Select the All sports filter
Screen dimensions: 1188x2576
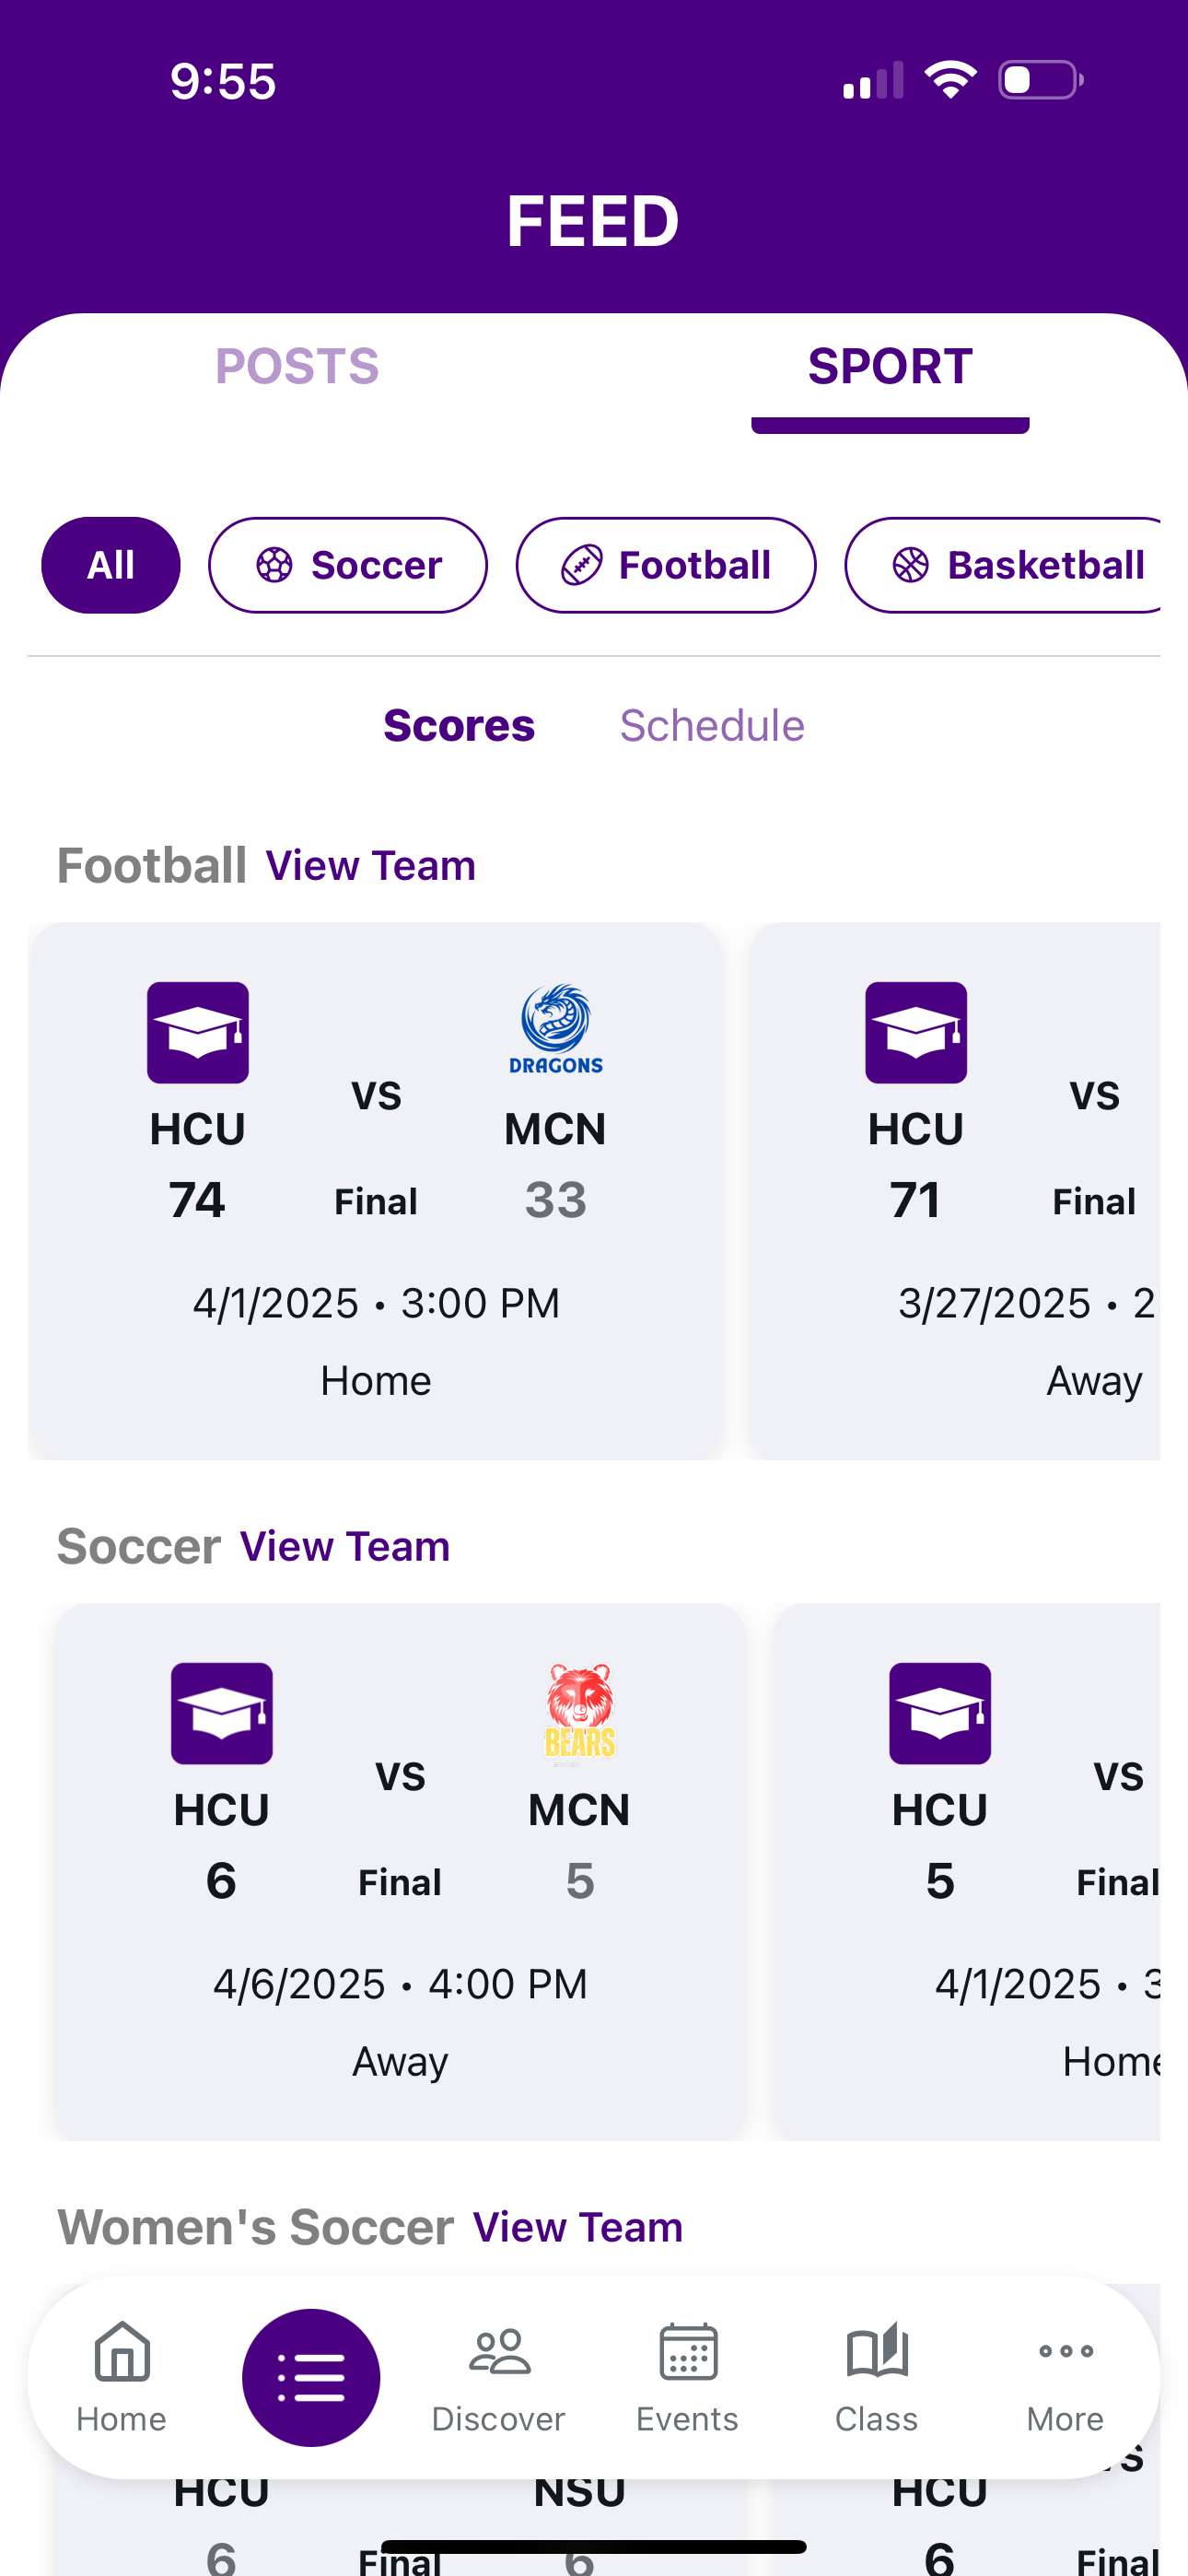[x=110, y=565]
